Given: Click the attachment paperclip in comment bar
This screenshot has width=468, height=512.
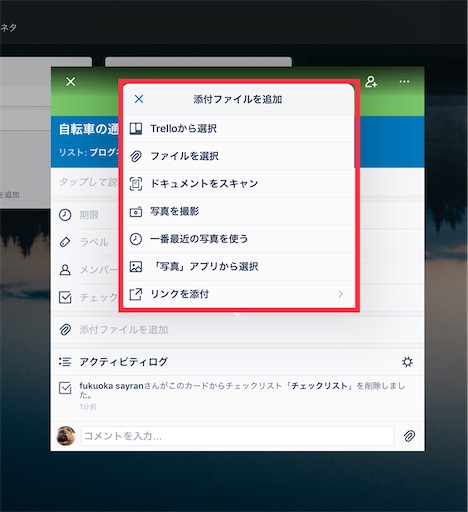Looking at the screenshot, I should (409, 436).
